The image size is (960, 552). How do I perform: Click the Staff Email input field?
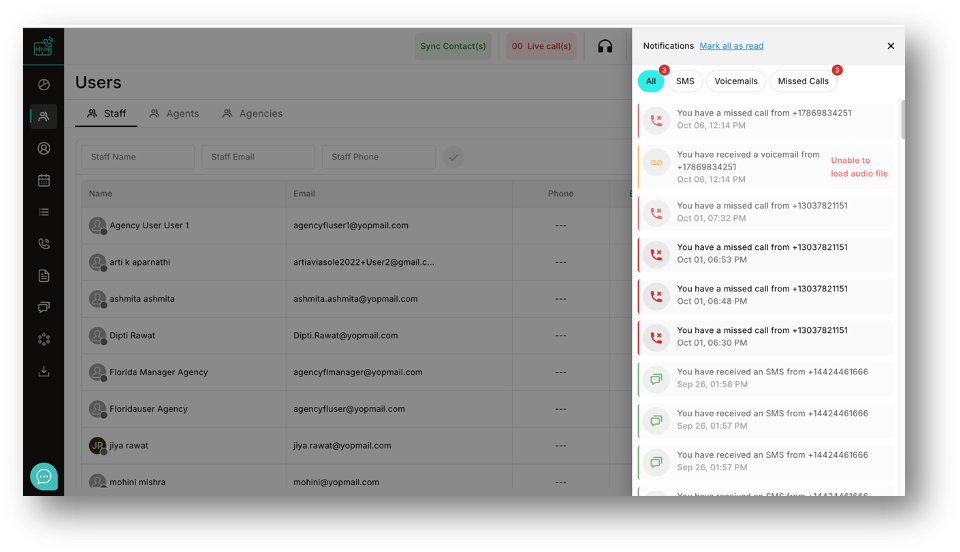coord(258,157)
